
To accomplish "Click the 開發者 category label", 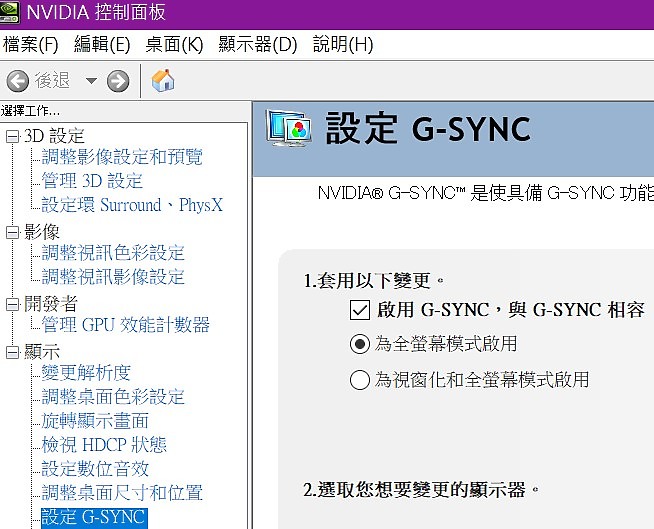I will coord(51,304).
